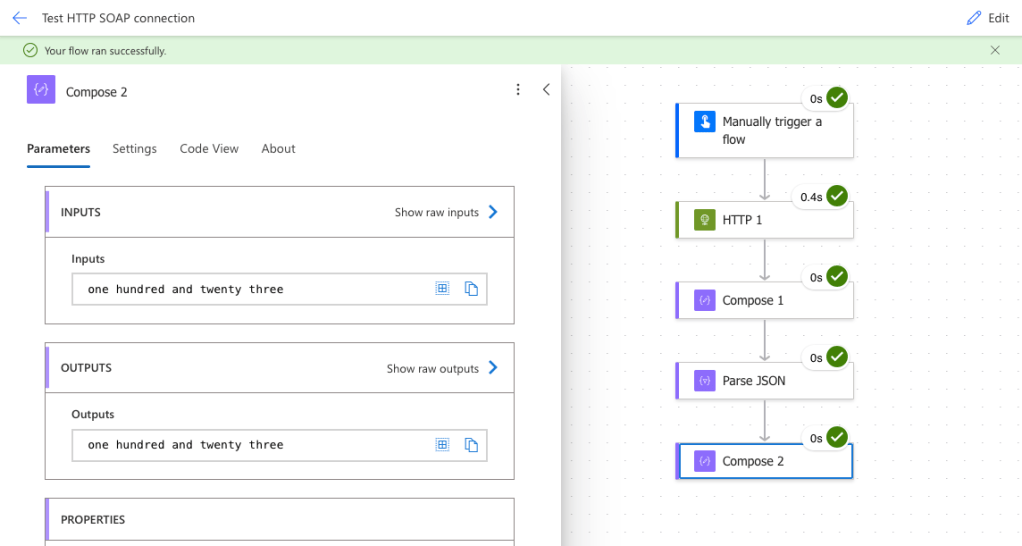Click the Edit pencil button
The image size is (1022, 546).
tap(987, 18)
